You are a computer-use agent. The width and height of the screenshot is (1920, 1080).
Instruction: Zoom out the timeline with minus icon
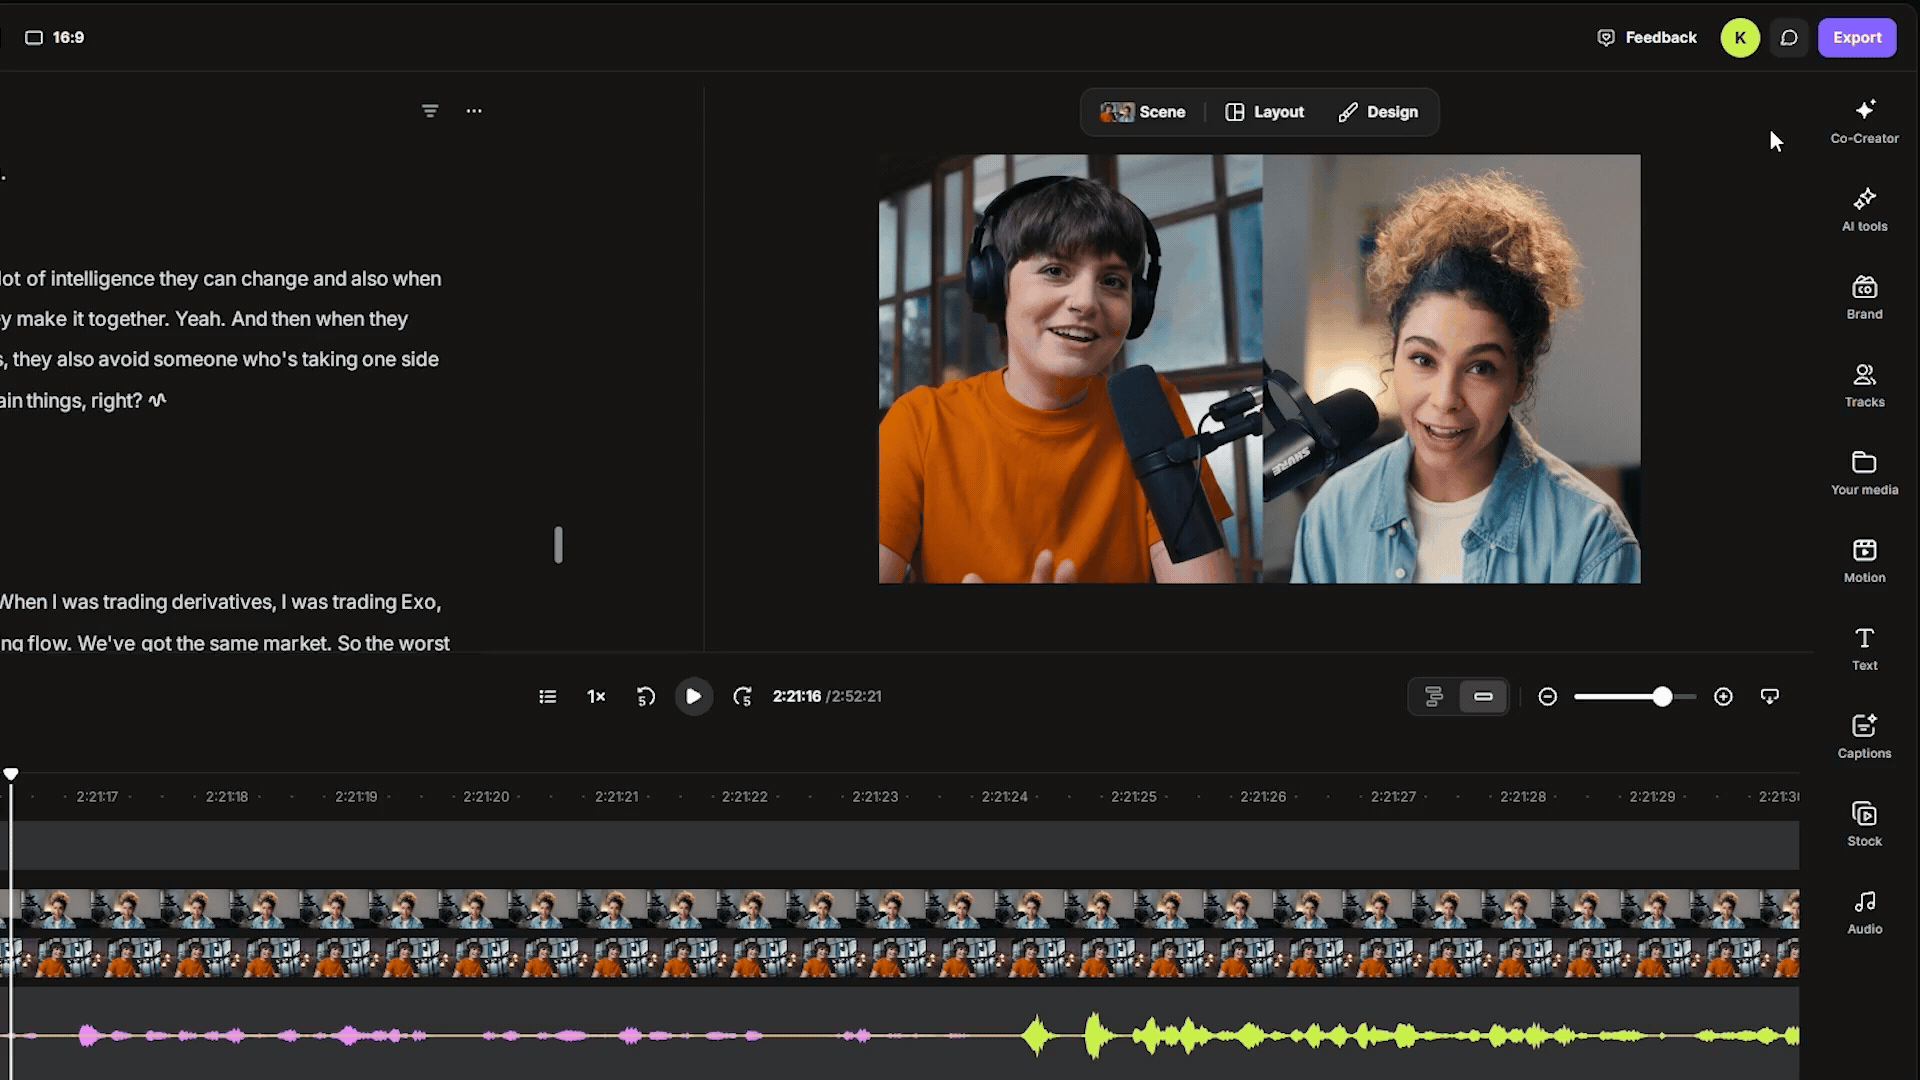point(1547,697)
